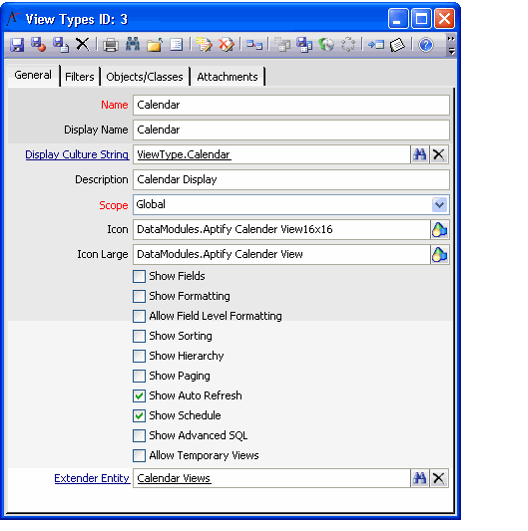This screenshot has height=531, width=528.
Task: Enable the Show Sorting checkbox
Action: point(139,336)
